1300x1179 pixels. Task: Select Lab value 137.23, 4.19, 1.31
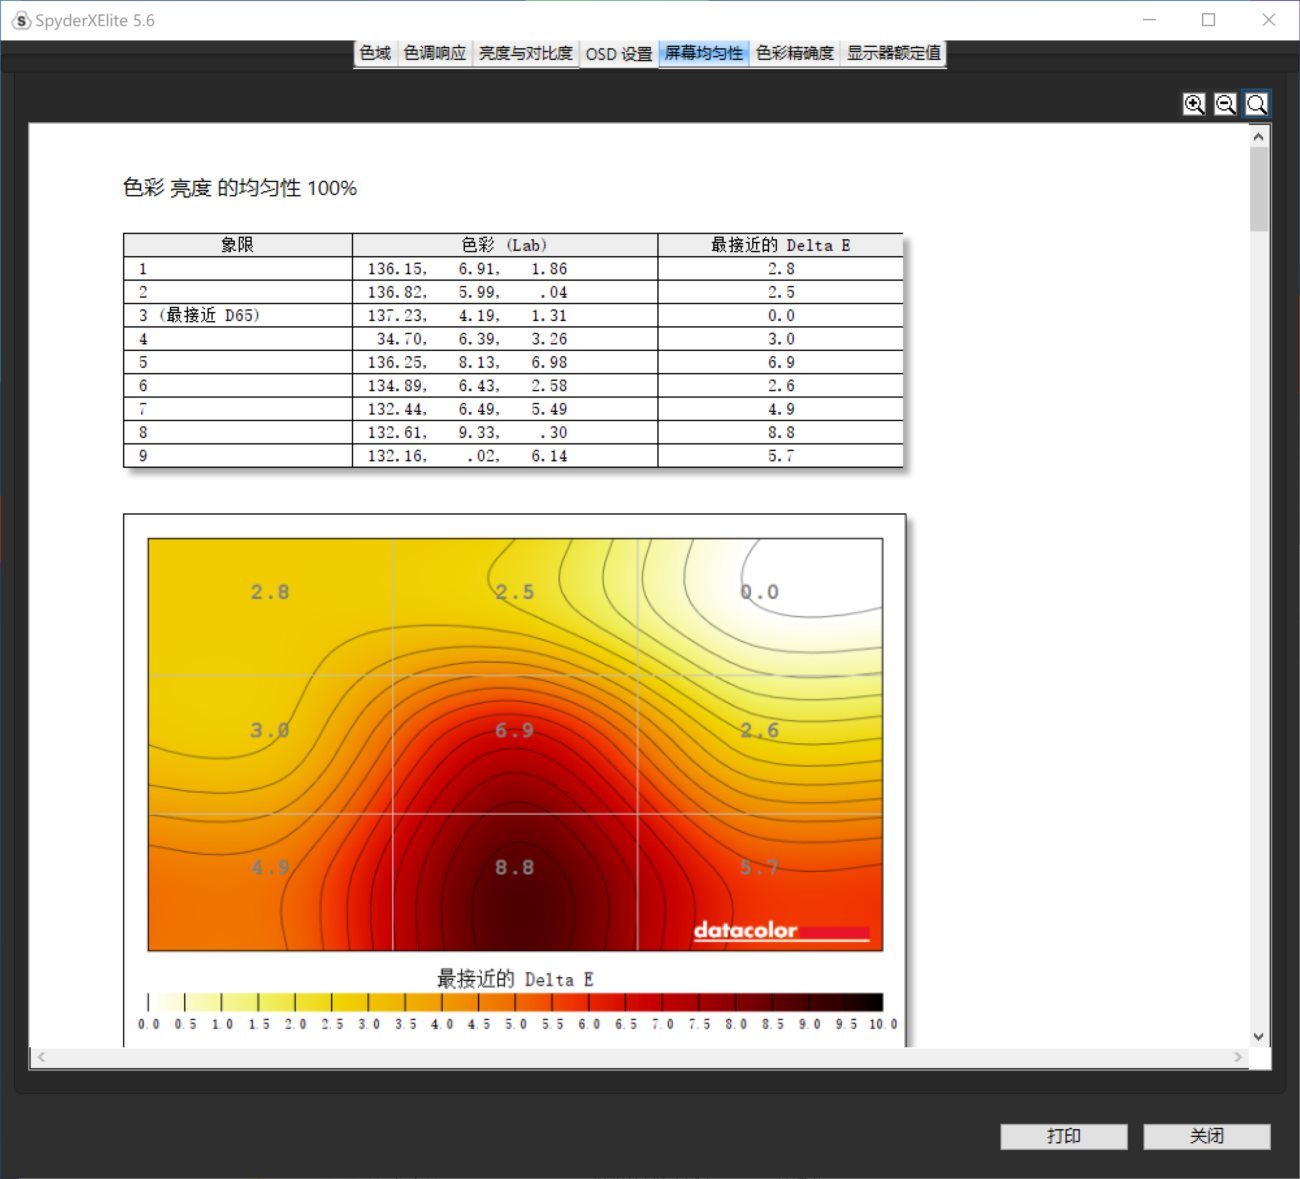(x=467, y=316)
